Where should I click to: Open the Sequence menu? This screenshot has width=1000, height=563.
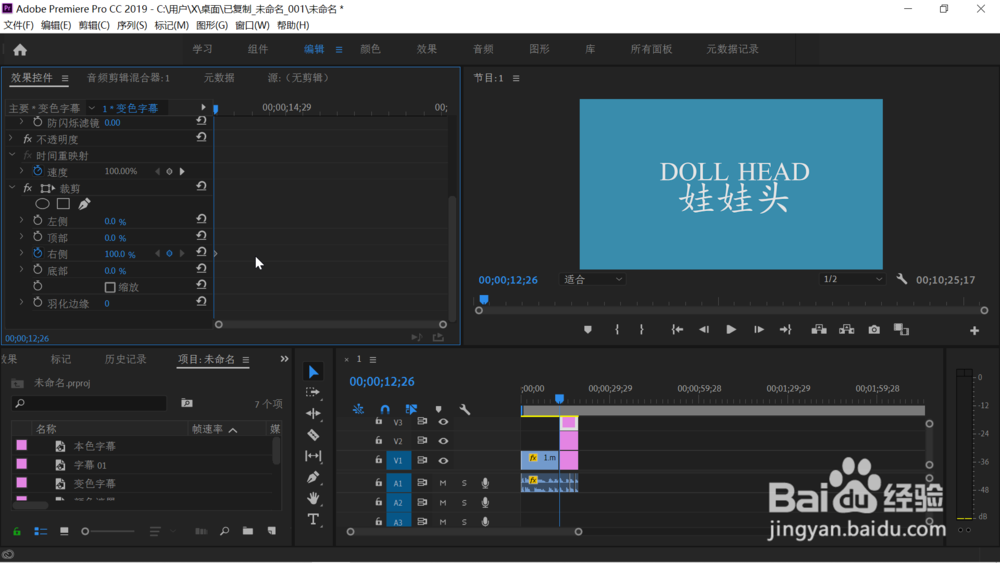tap(131, 25)
